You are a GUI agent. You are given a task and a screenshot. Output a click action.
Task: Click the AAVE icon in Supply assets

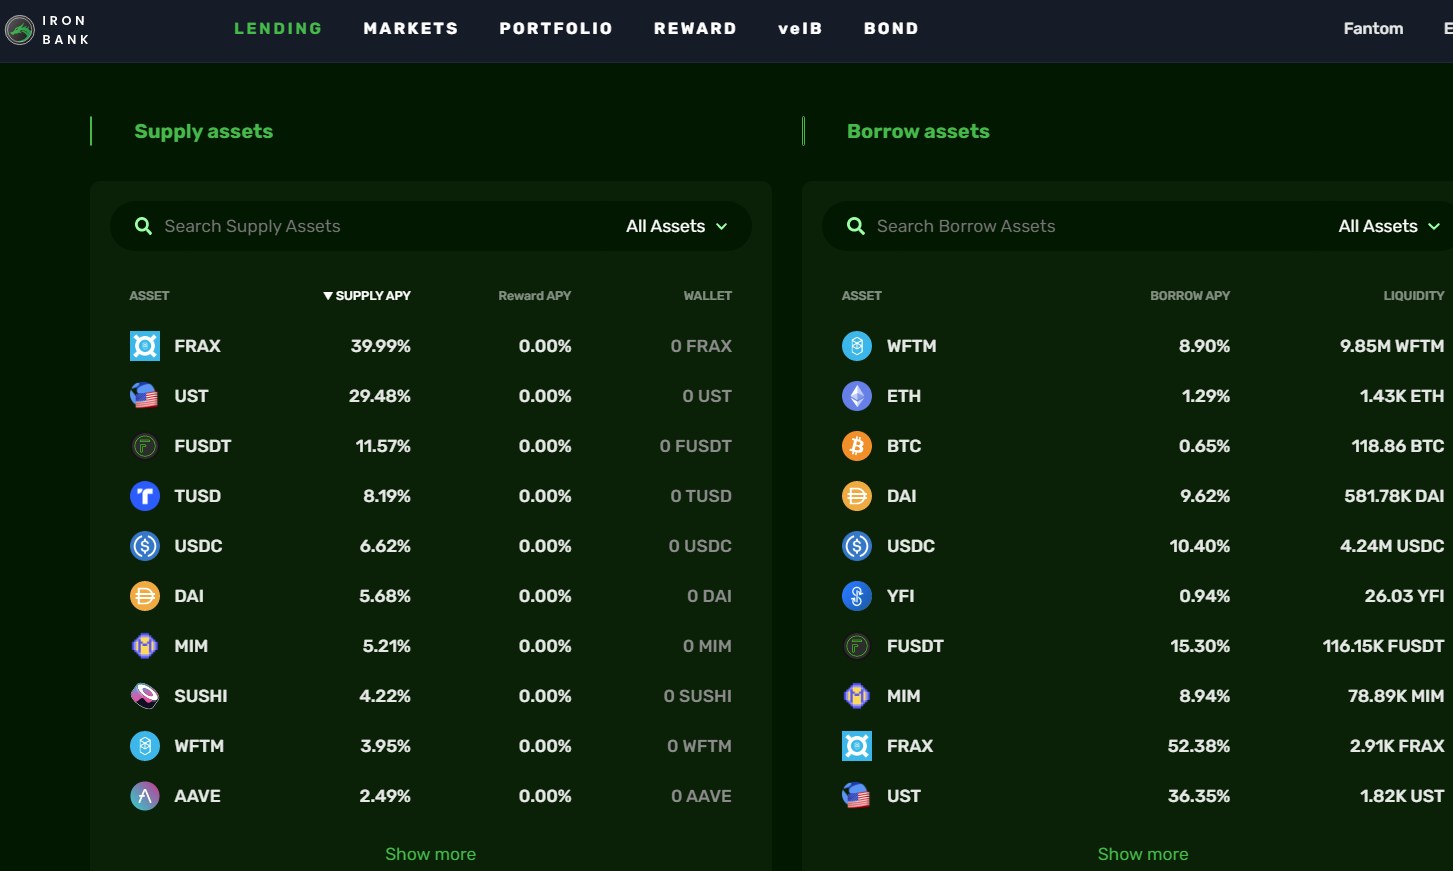tap(145, 796)
